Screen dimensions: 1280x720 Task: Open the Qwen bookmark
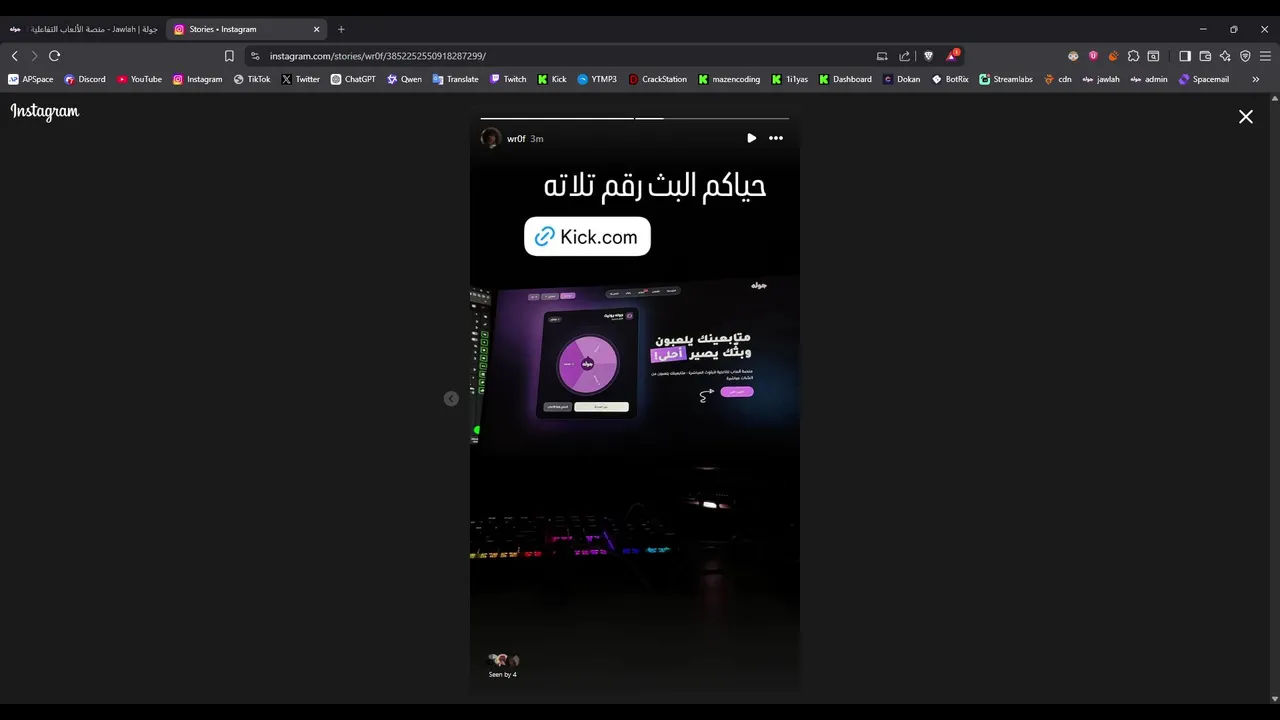pos(405,79)
